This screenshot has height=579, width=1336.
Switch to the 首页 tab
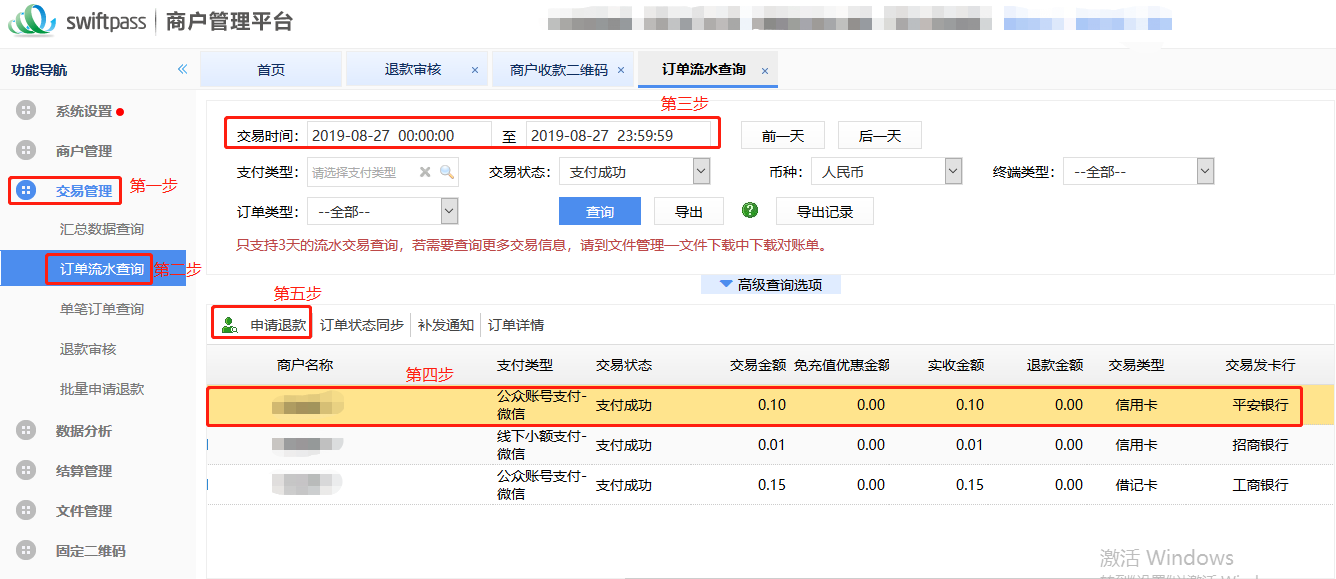click(x=270, y=69)
